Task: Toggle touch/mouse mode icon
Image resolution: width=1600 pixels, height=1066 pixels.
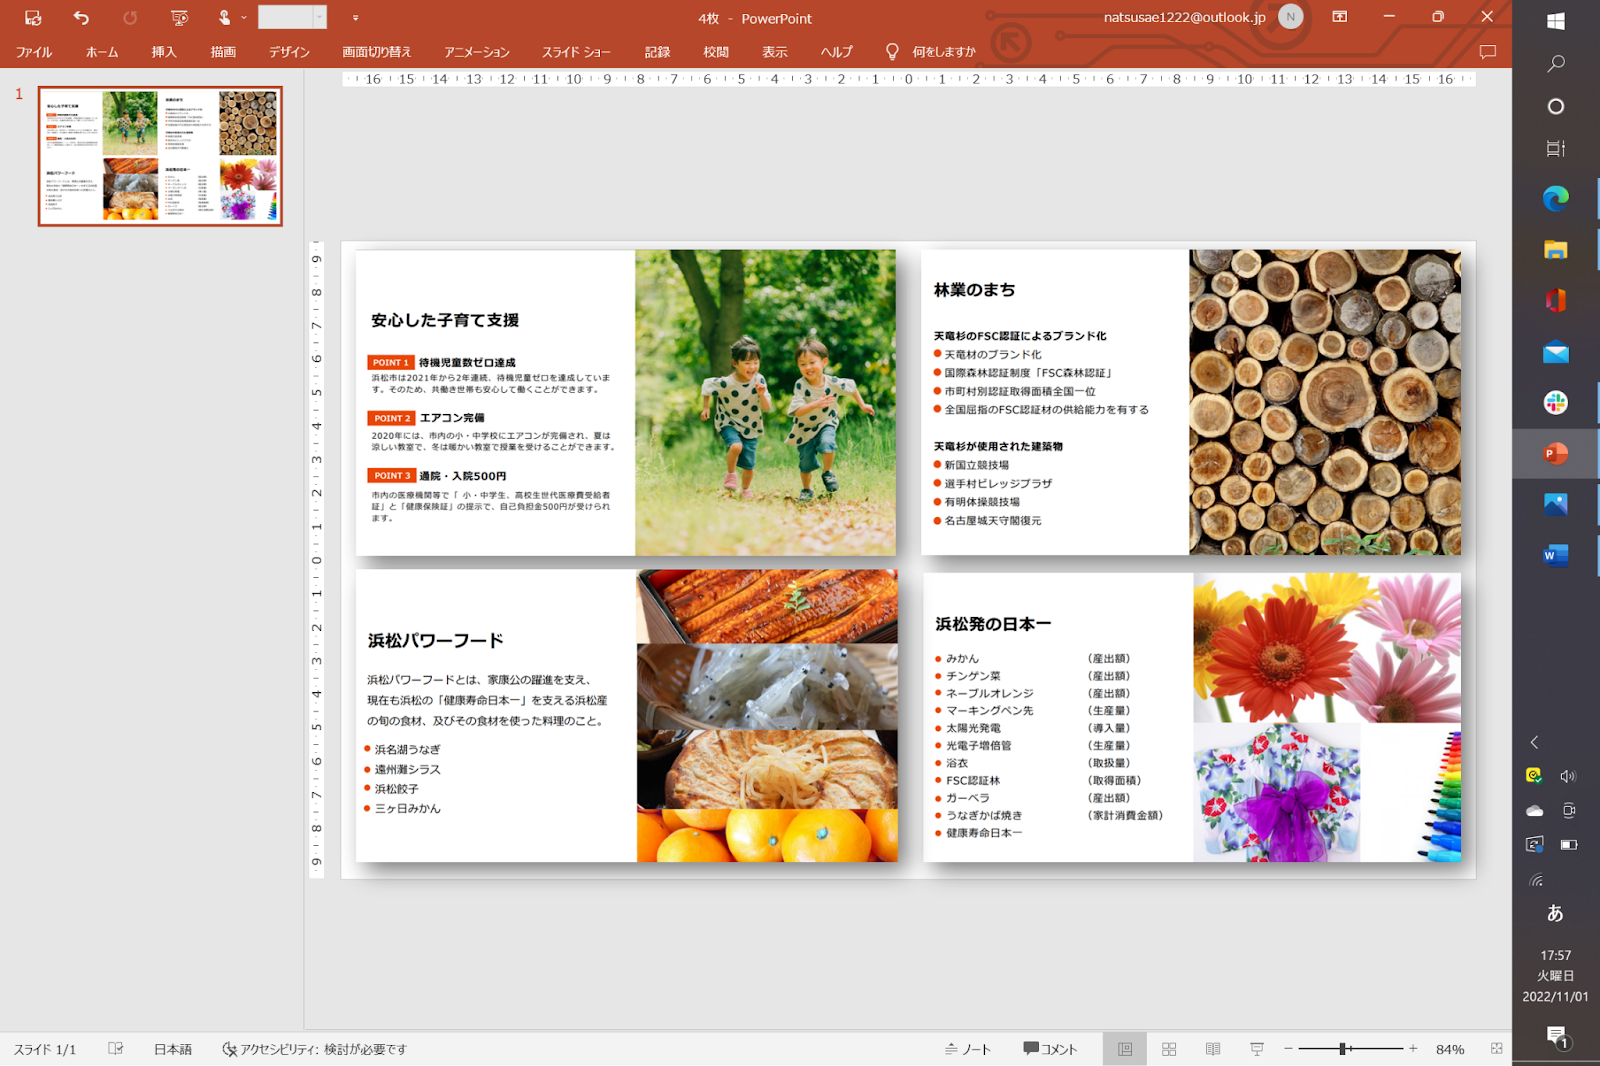Action: [x=224, y=18]
